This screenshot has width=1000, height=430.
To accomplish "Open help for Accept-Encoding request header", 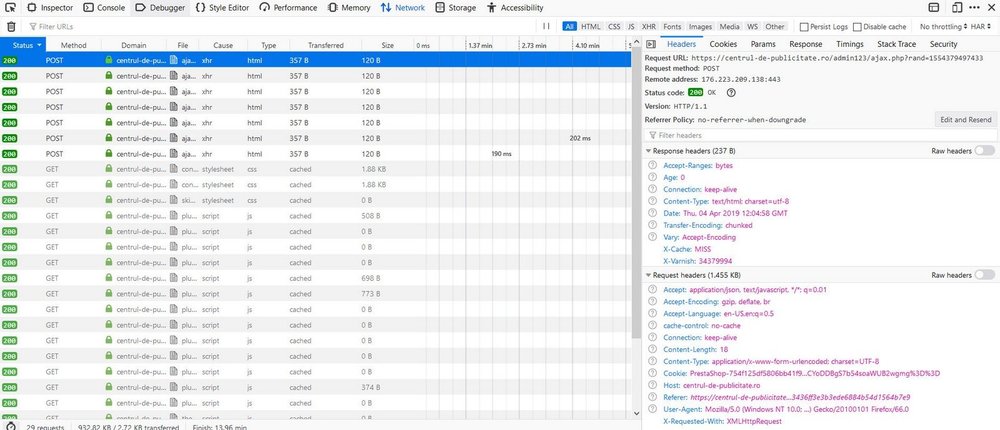I will (x=652, y=302).
